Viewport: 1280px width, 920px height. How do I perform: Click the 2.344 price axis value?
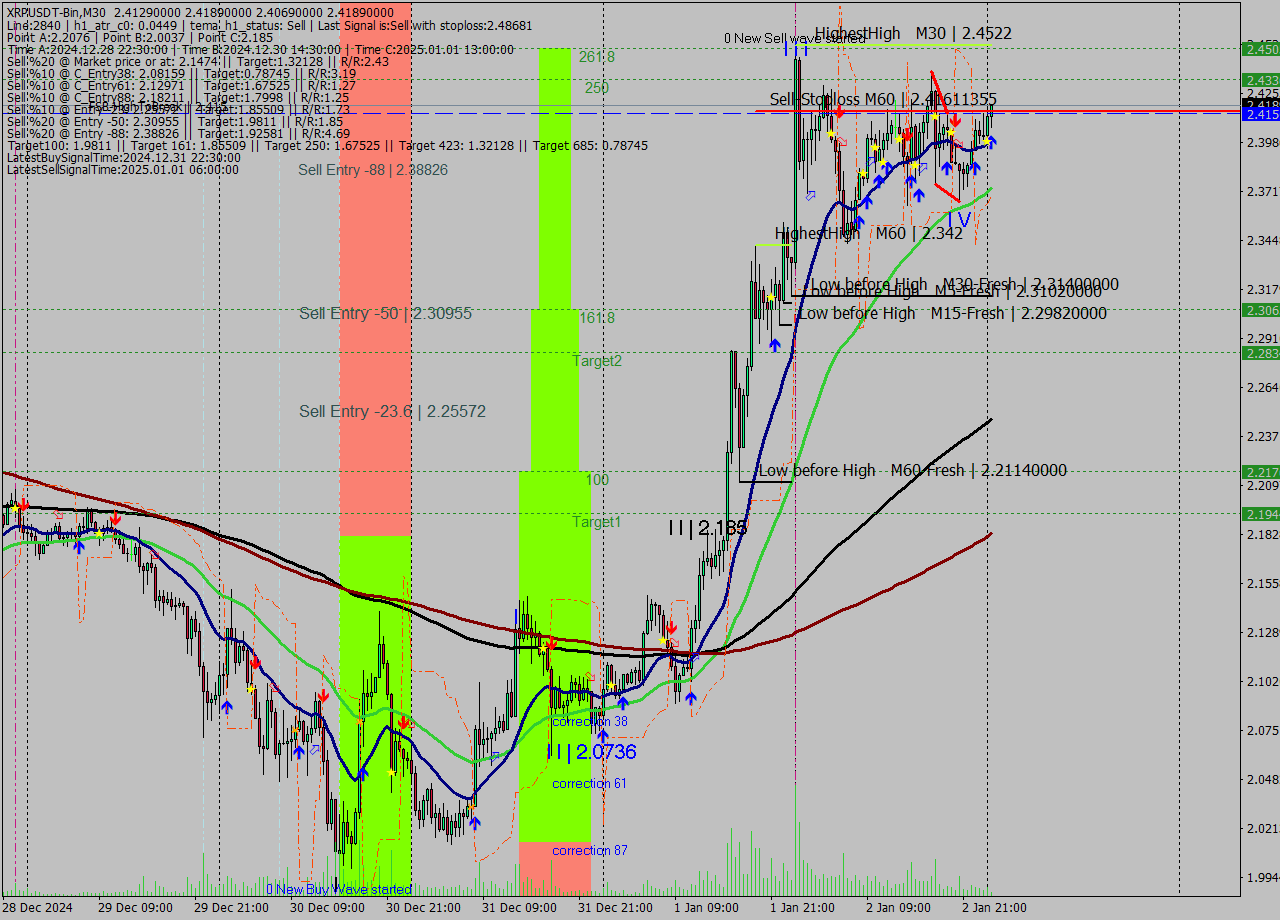pos(1262,241)
